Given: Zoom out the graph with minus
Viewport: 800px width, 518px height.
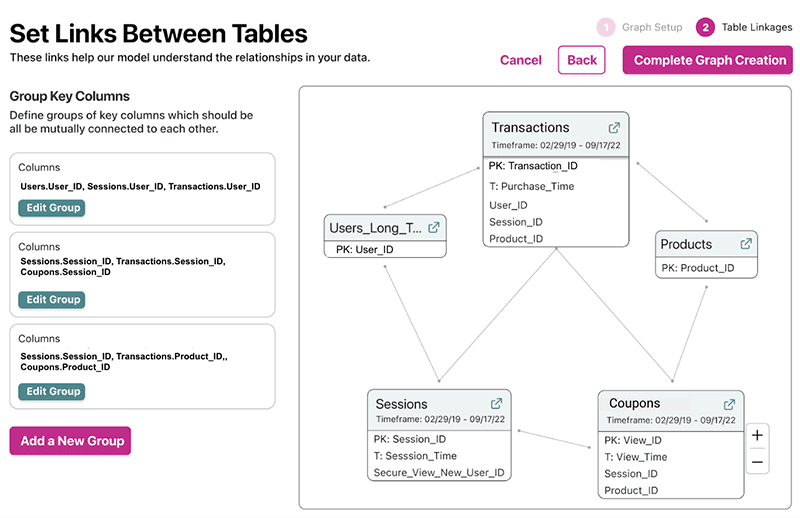Looking at the screenshot, I should (x=757, y=462).
